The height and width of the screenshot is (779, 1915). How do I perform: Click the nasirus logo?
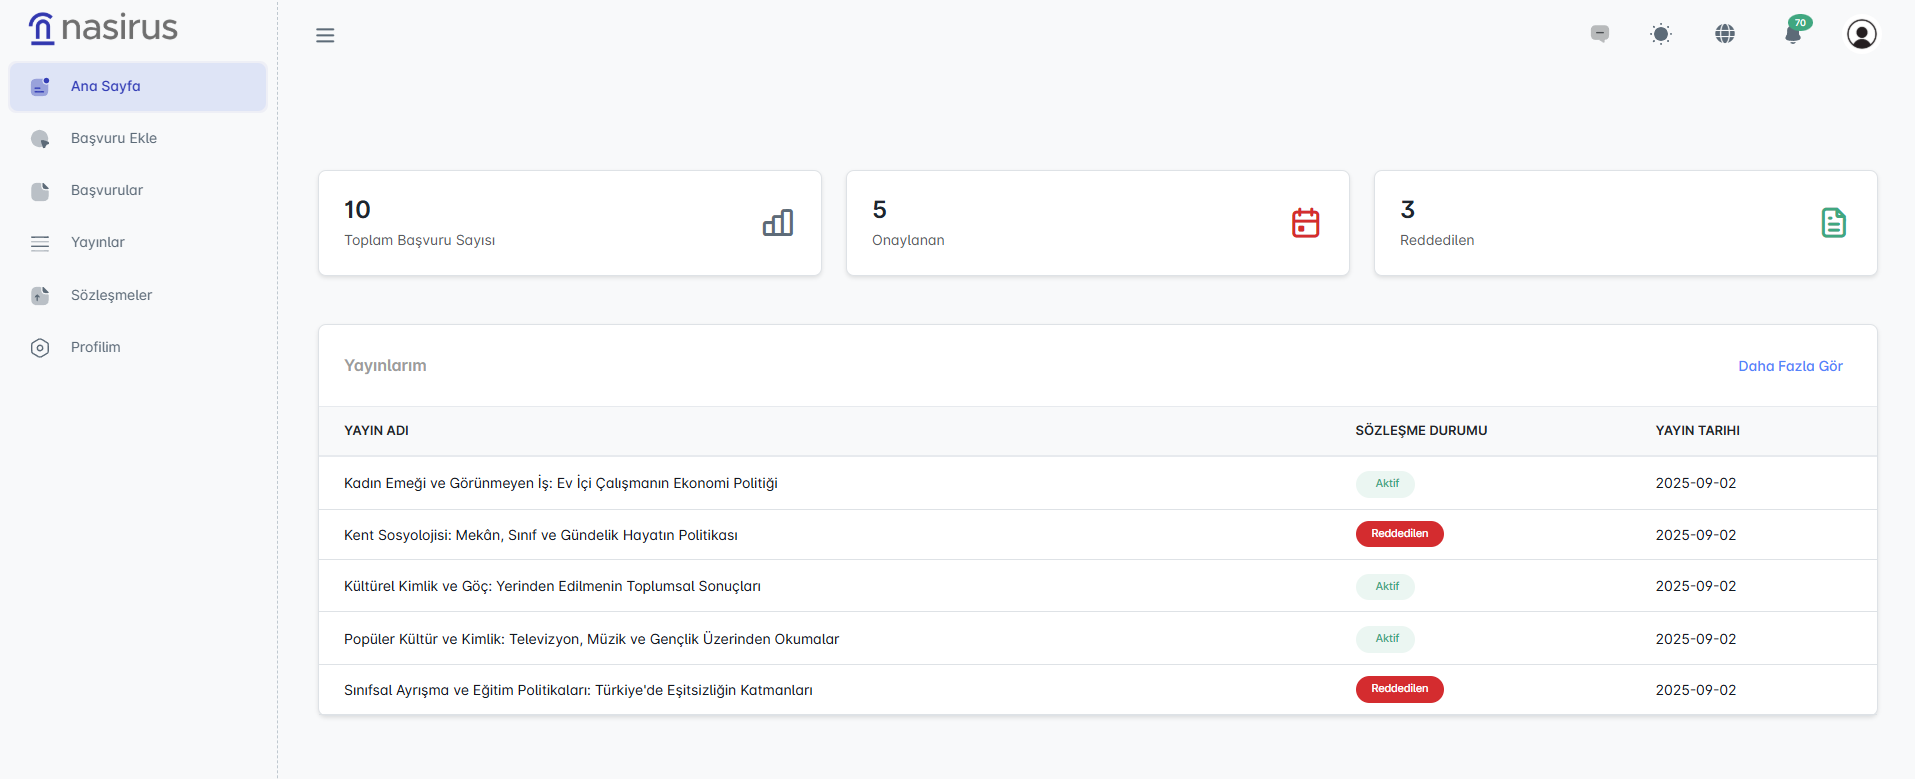[x=103, y=28]
